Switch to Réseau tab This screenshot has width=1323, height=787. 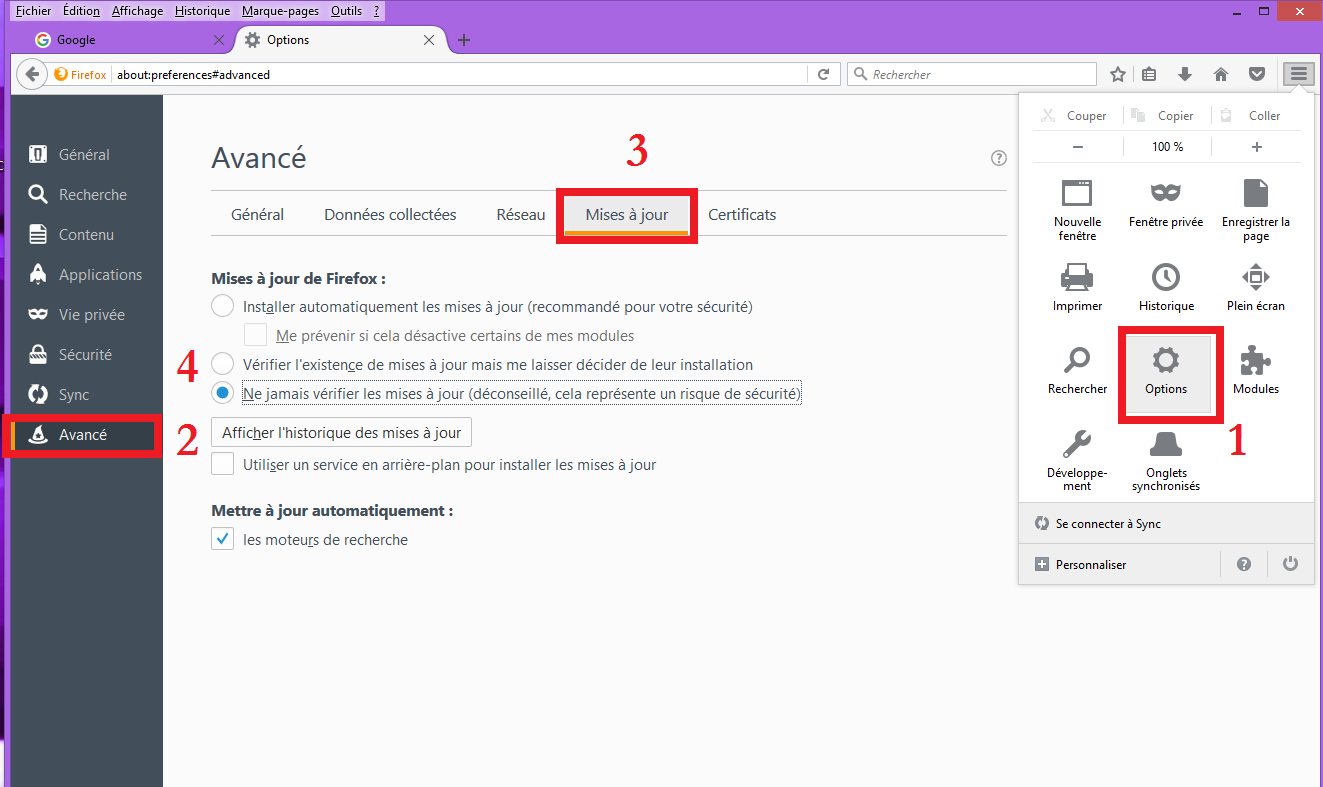[521, 214]
